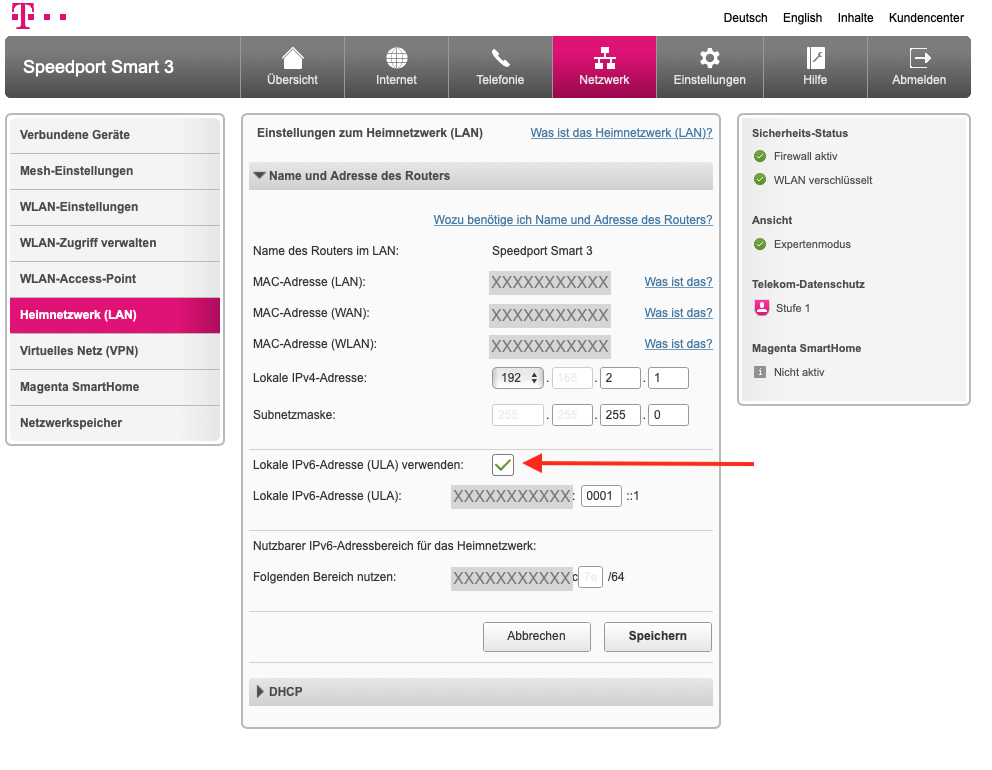Click the Abbrechen button
Image resolution: width=992 pixels, height=770 pixels.
[x=536, y=636]
